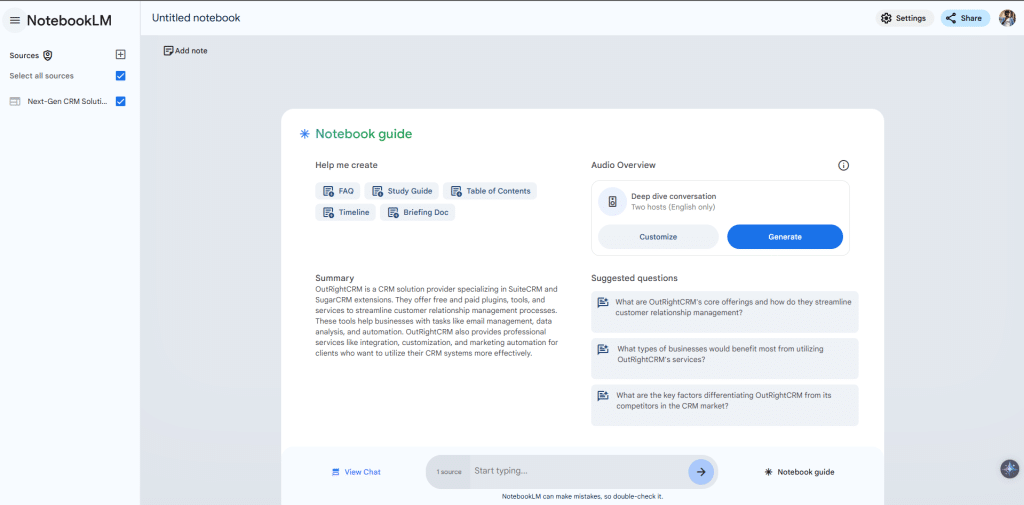The width and height of the screenshot is (1024, 505).
Task: Open the Next-Gen CRM Solution source
Action: [58, 101]
